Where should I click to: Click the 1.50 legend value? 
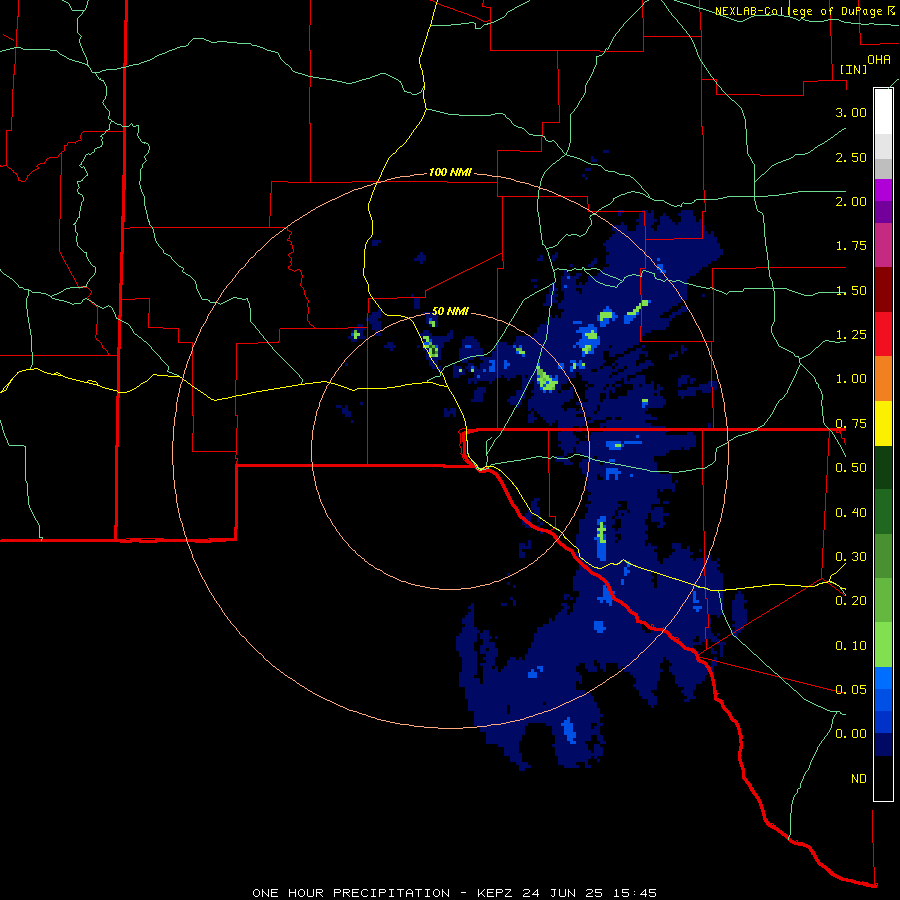tap(851, 290)
